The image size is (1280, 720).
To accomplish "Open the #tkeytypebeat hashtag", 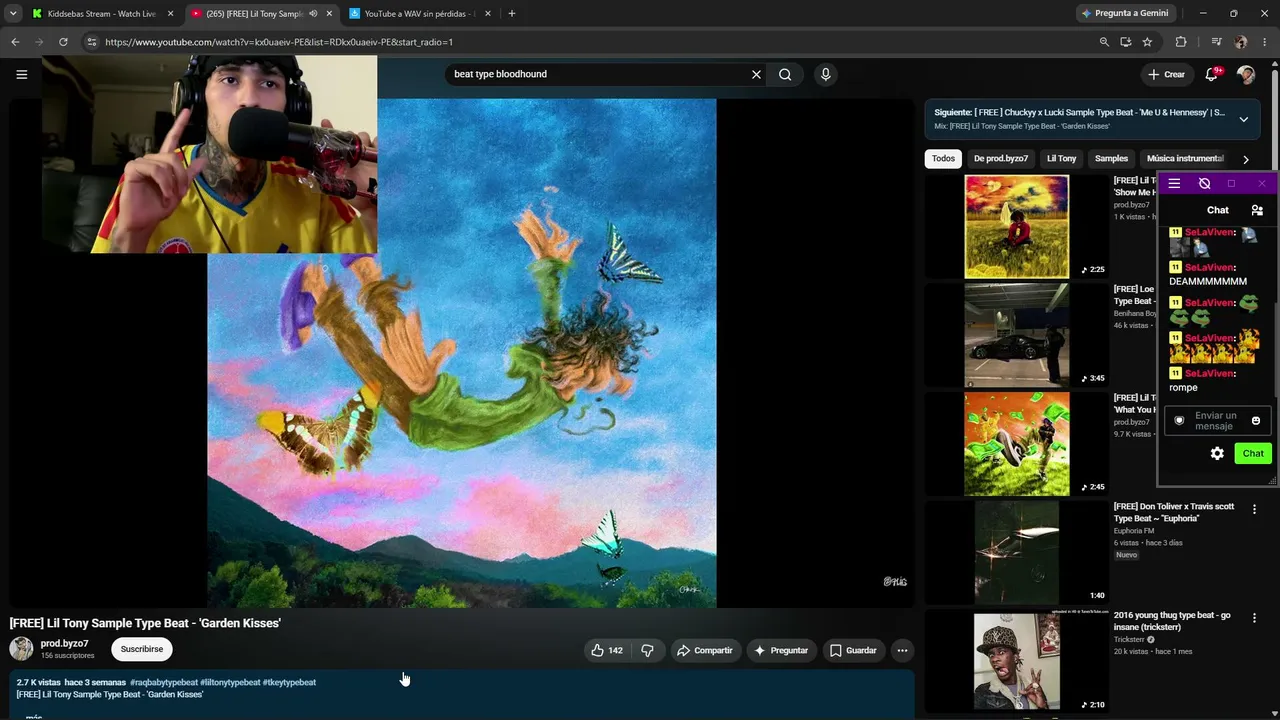I will tap(289, 682).
